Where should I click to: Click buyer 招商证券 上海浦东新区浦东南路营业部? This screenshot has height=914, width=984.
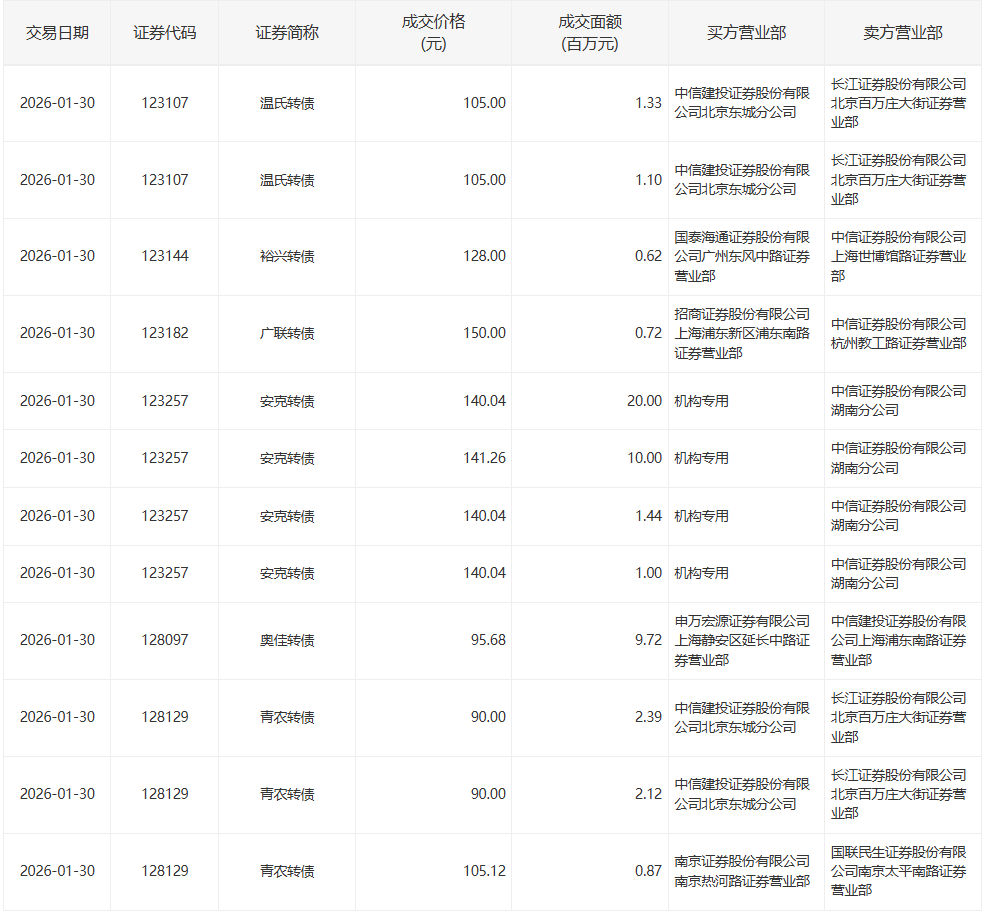[742, 333]
